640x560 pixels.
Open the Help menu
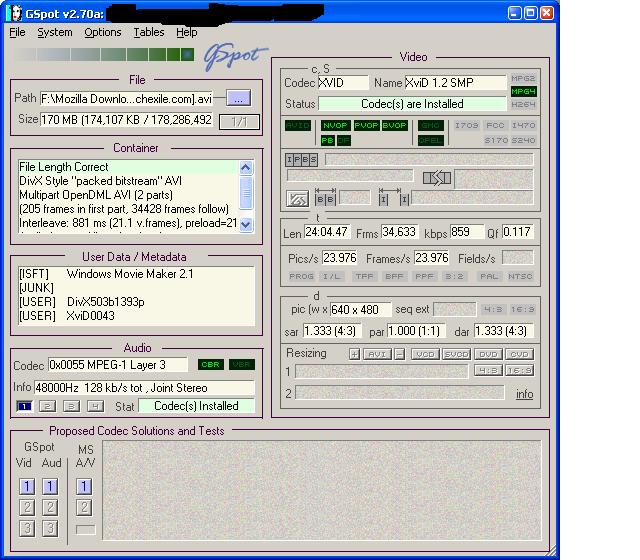click(x=187, y=32)
